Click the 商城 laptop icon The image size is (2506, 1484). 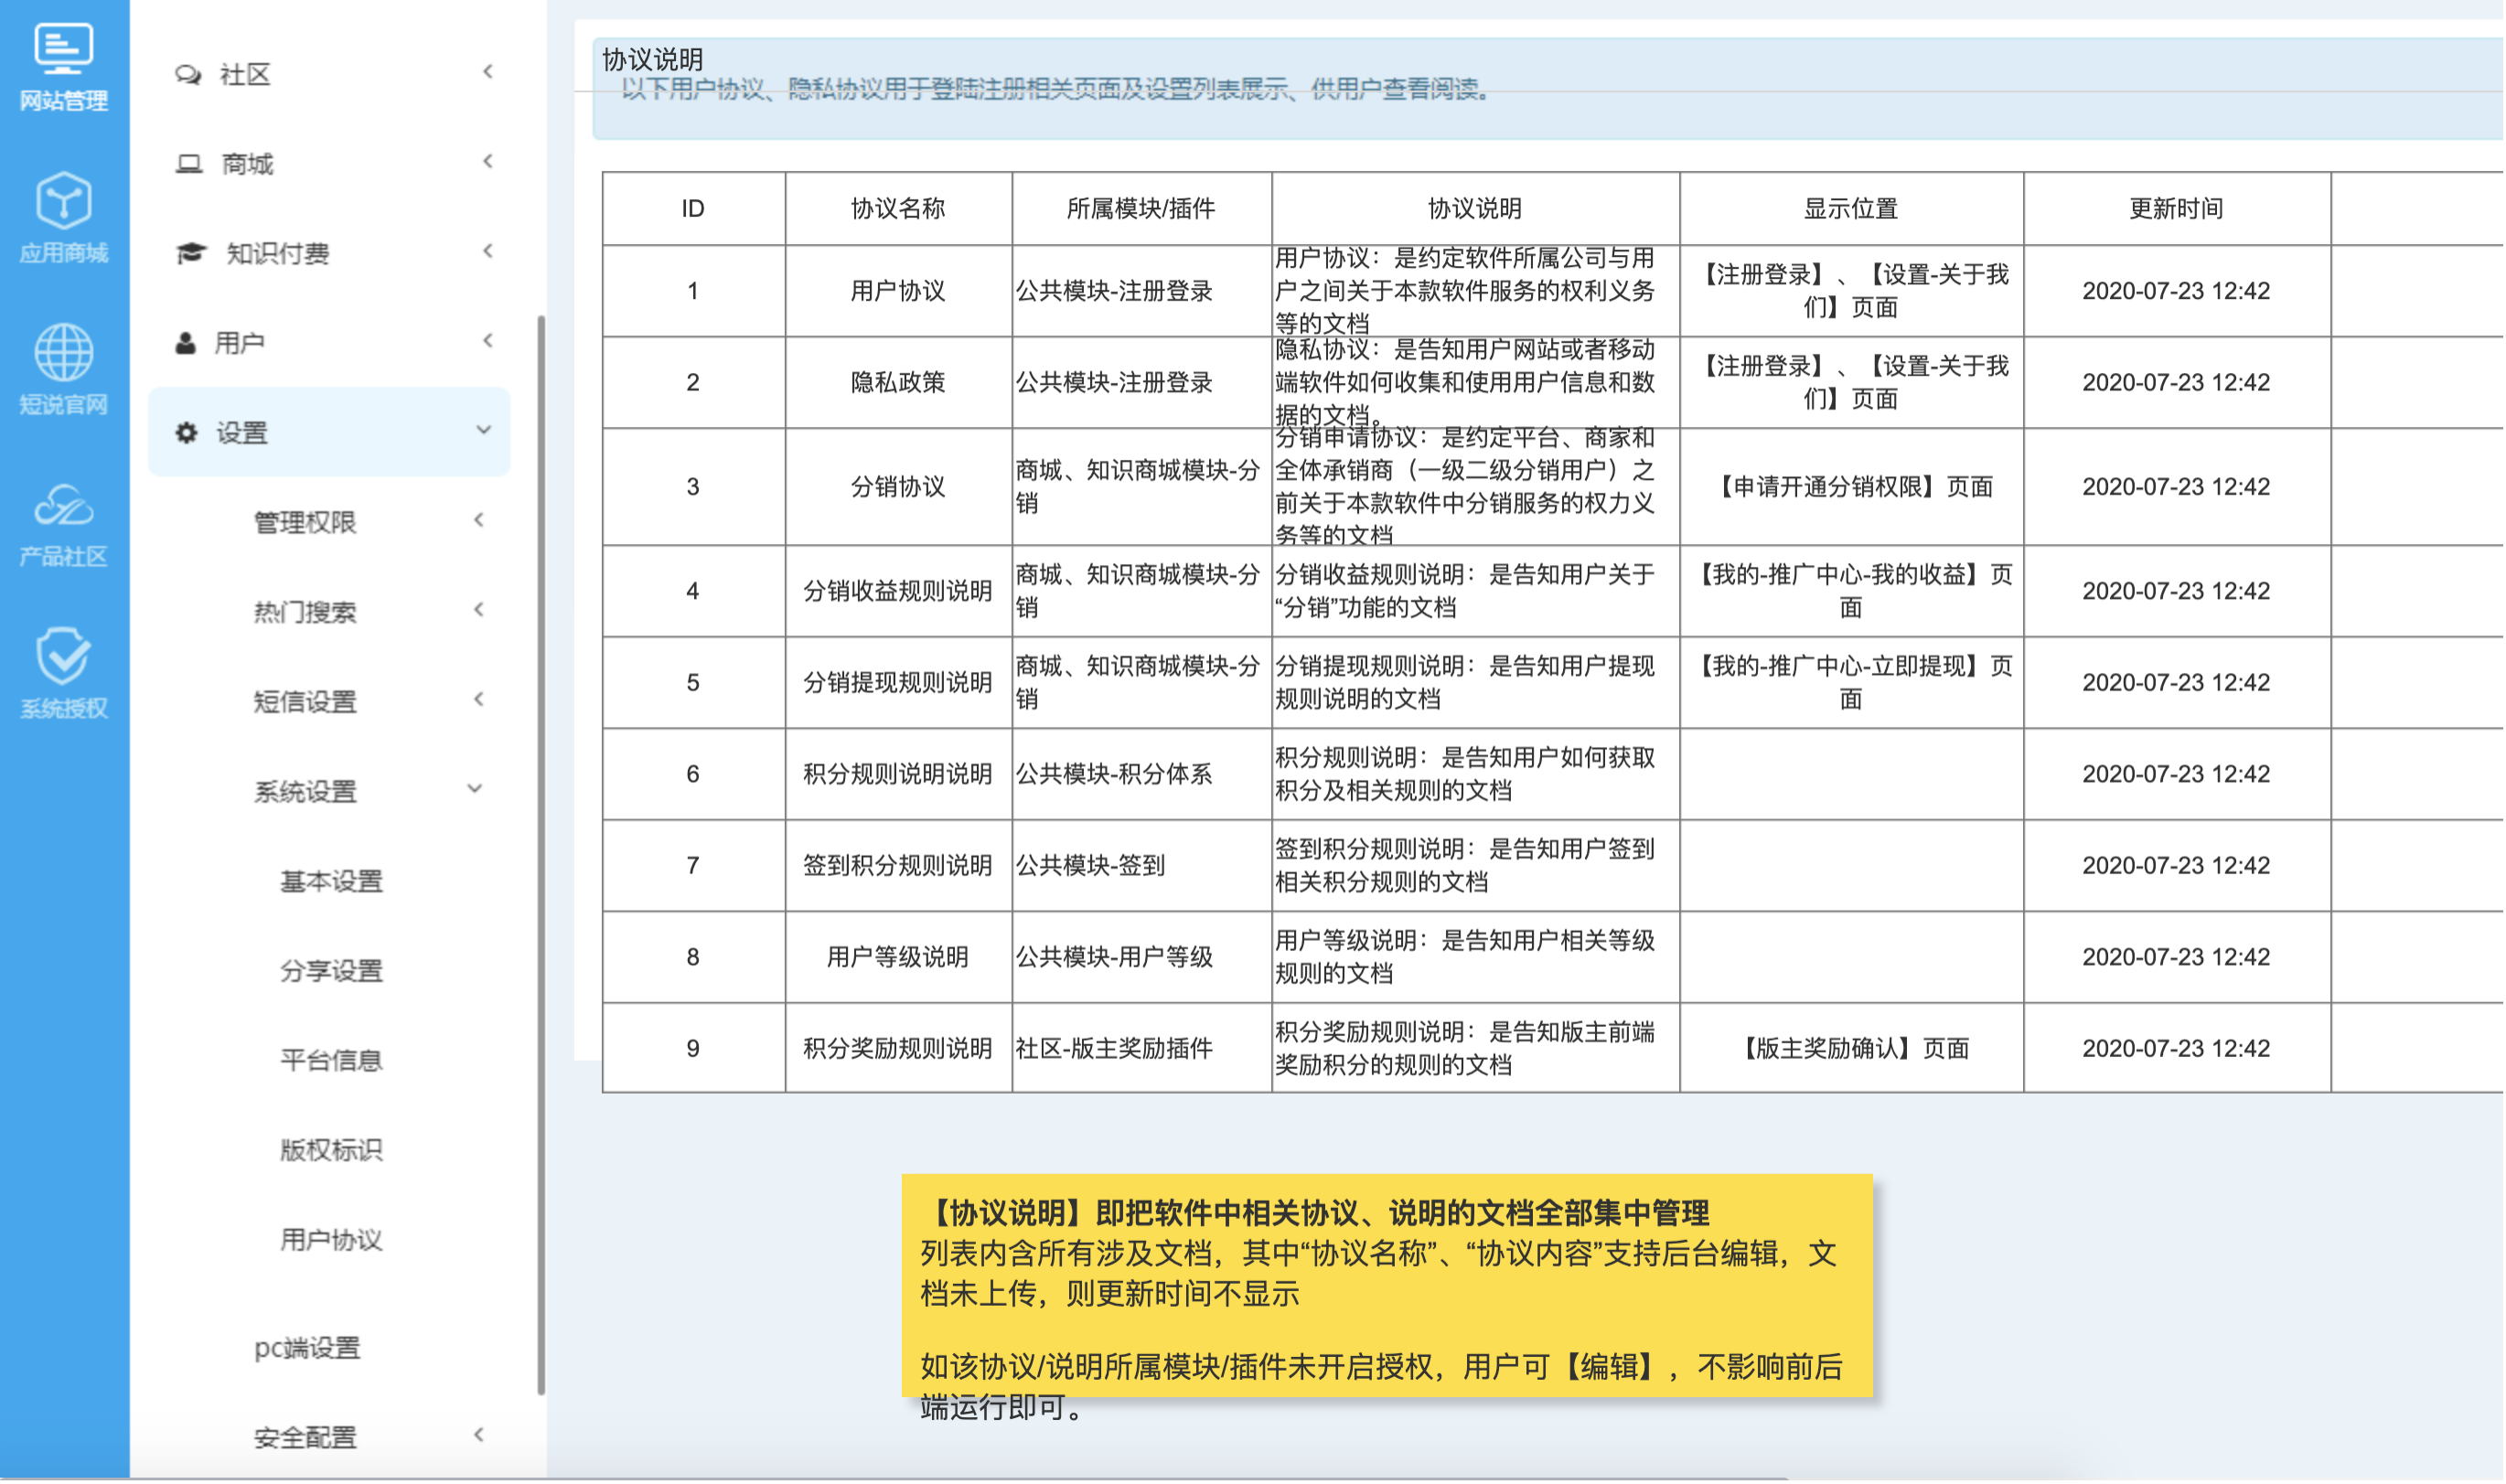click(x=189, y=164)
